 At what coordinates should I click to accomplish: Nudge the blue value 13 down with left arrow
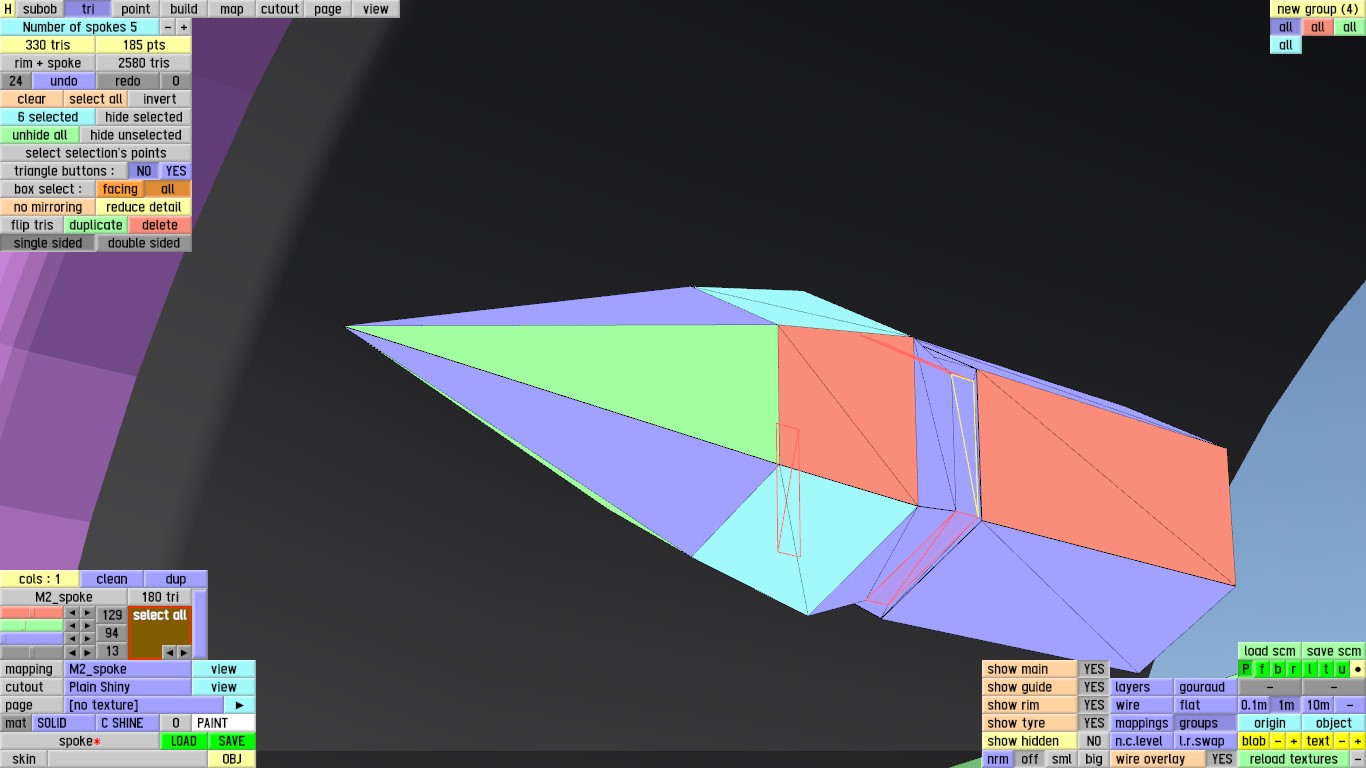(x=72, y=639)
